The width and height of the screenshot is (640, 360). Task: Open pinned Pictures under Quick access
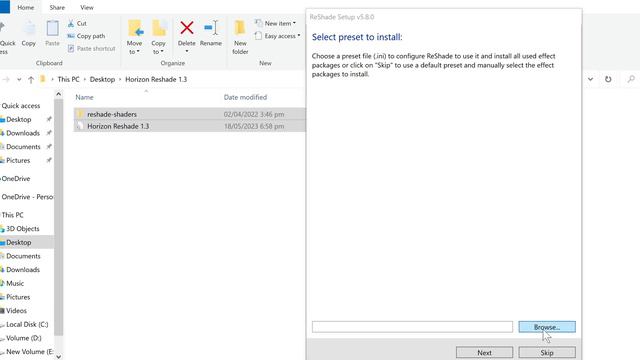(18, 160)
